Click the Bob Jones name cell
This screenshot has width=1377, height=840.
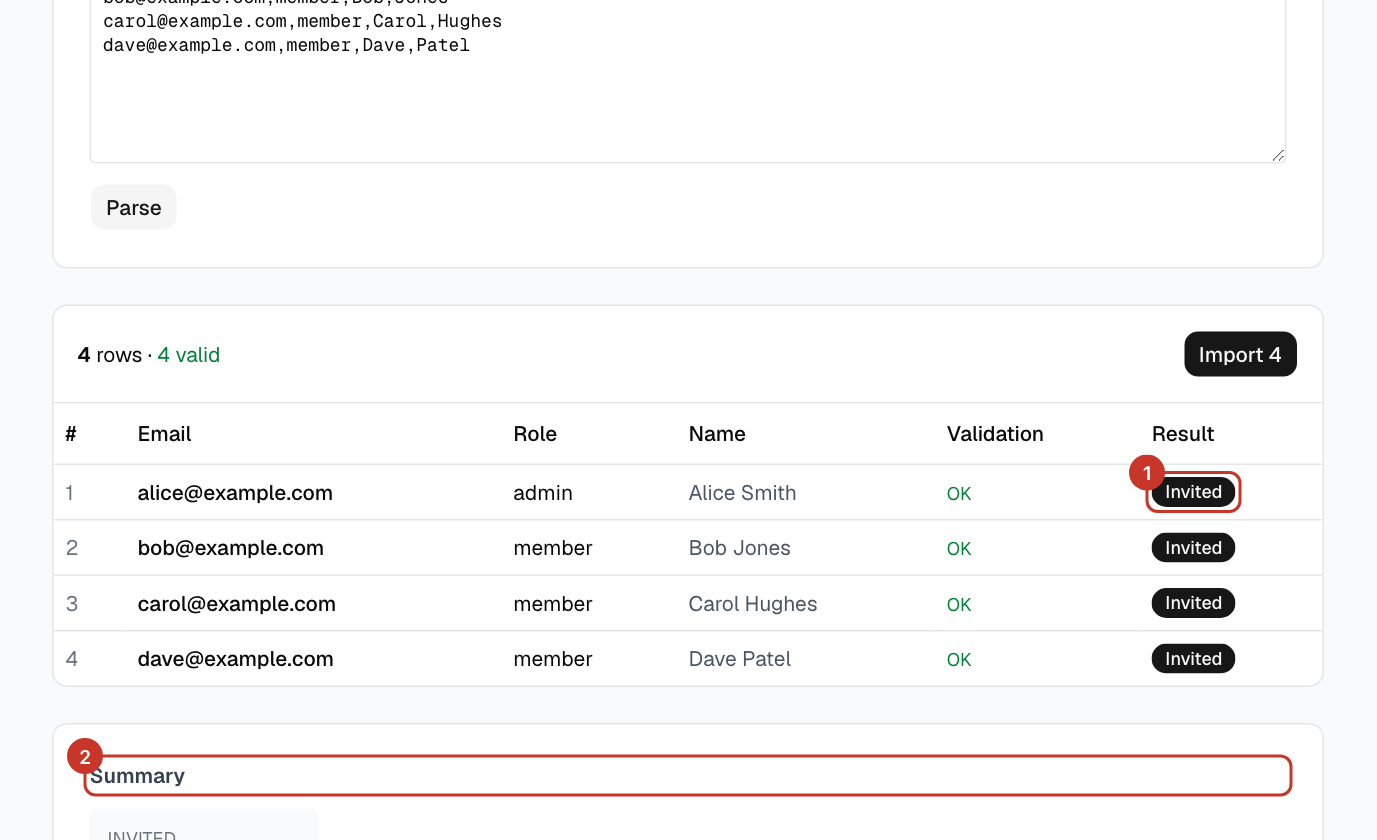739,548
